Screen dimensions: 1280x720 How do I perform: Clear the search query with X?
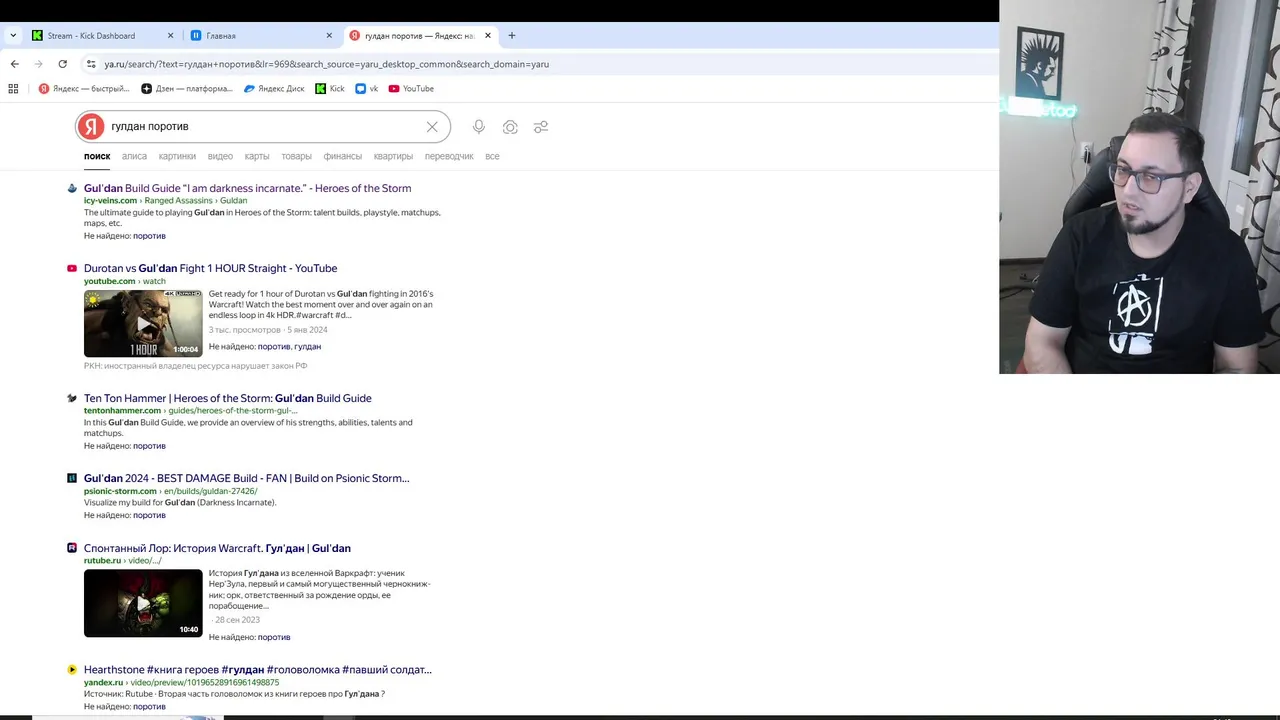pos(432,127)
